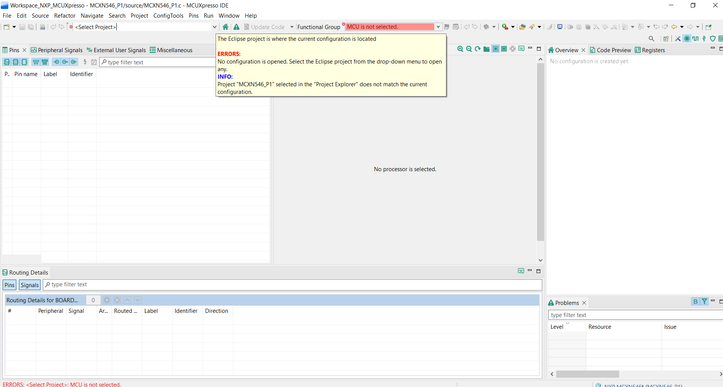Click green folder icon in package toolbar
The image size is (723, 387).
pyautogui.click(x=486, y=49)
